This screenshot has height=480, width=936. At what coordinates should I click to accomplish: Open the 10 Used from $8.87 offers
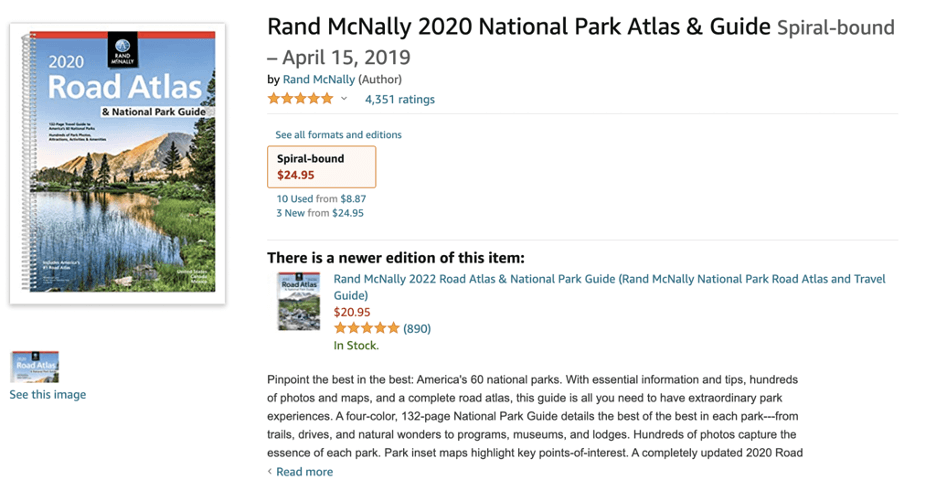(321, 199)
